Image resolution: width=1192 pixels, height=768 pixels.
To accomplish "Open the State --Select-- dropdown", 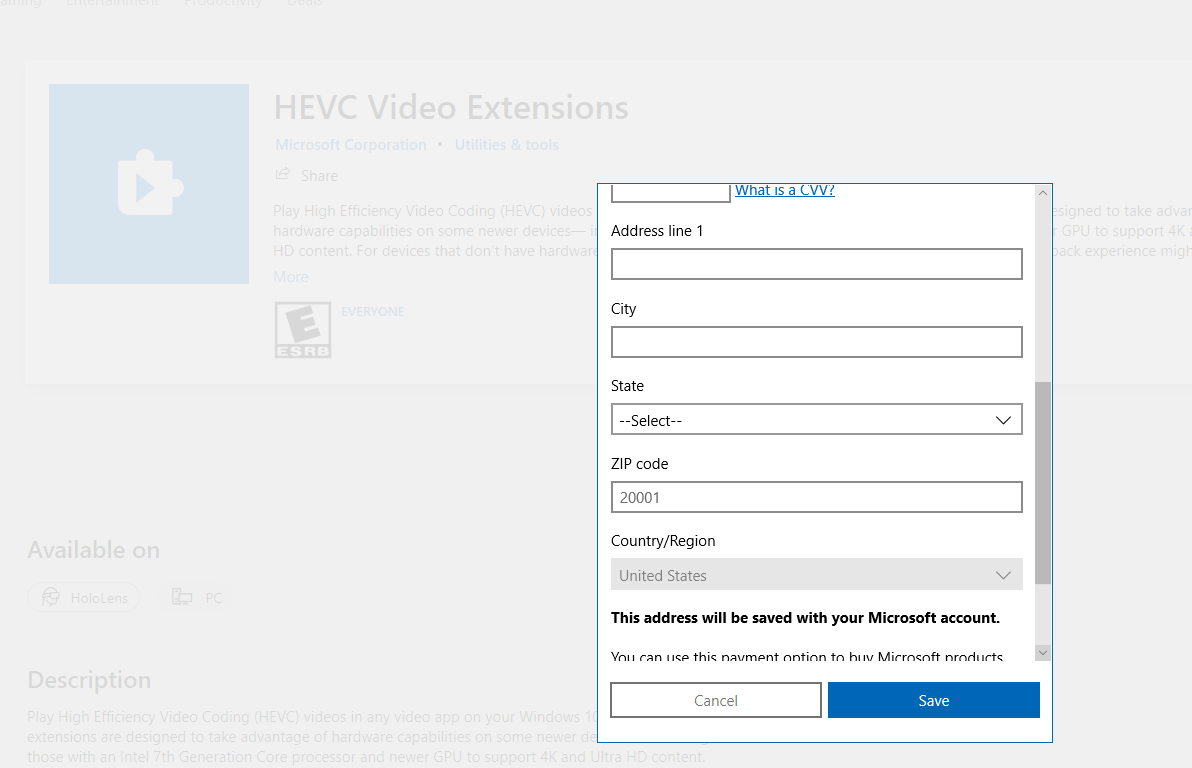I will point(816,420).
